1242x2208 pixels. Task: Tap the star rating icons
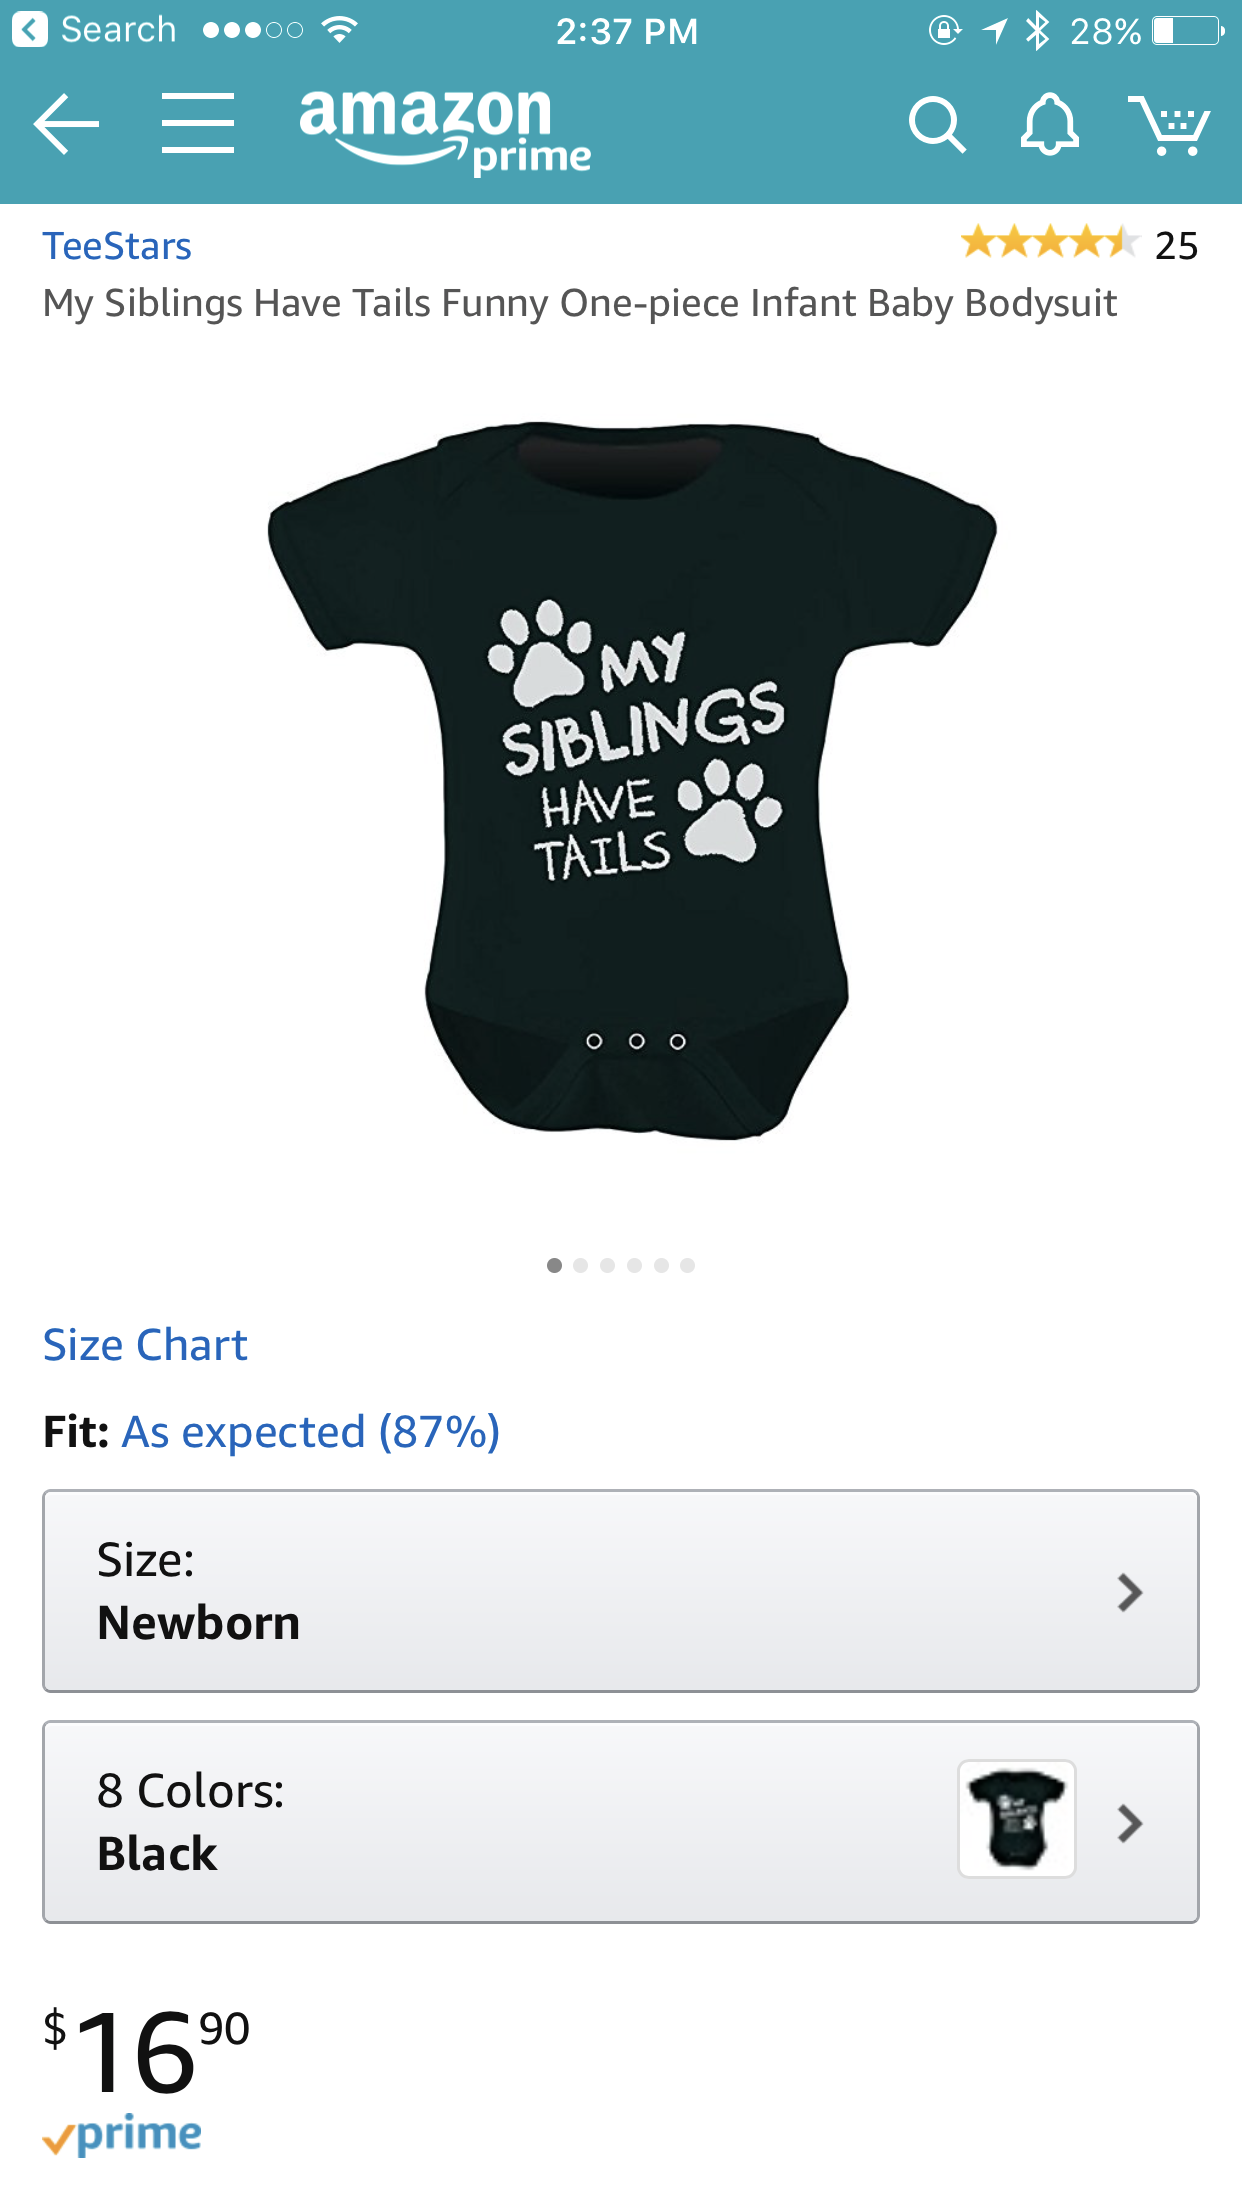coord(1049,243)
